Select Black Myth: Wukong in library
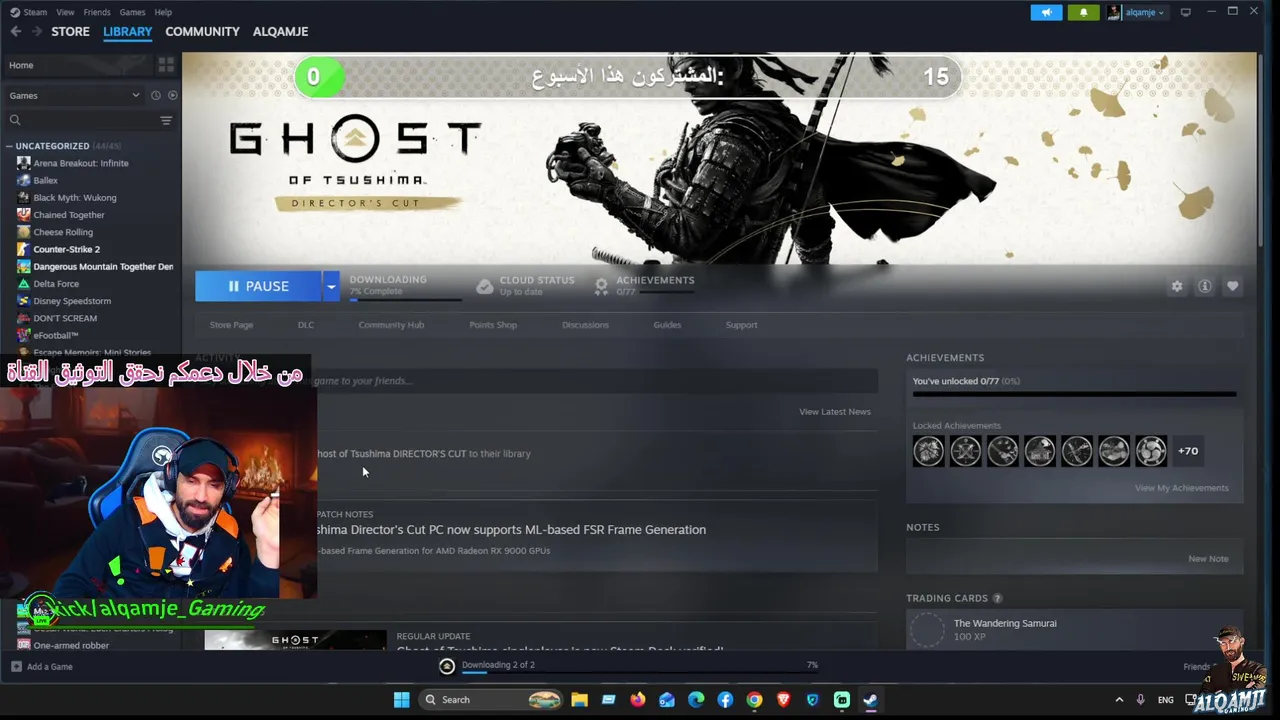This screenshot has width=1280, height=720. 75,198
